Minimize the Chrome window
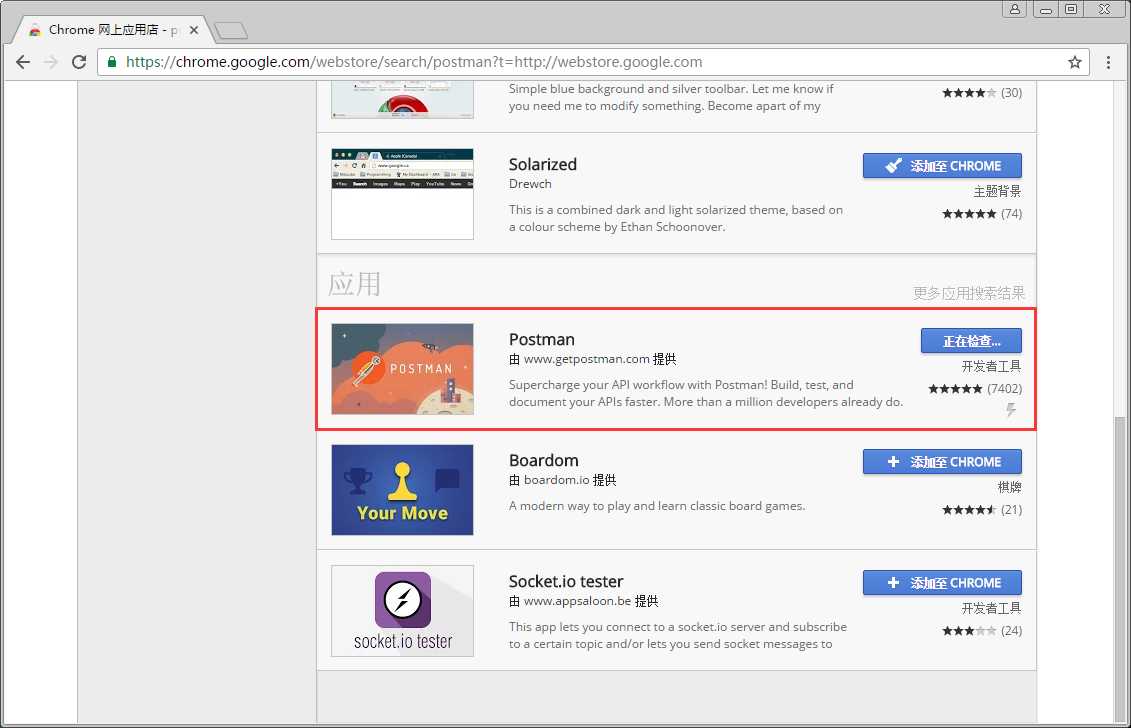This screenshot has width=1131, height=728. (1045, 9)
